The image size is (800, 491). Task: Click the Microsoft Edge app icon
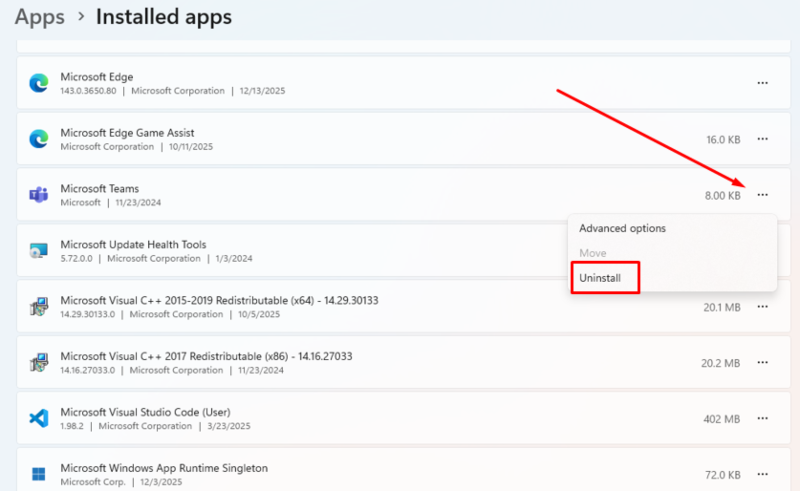[x=38, y=83]
